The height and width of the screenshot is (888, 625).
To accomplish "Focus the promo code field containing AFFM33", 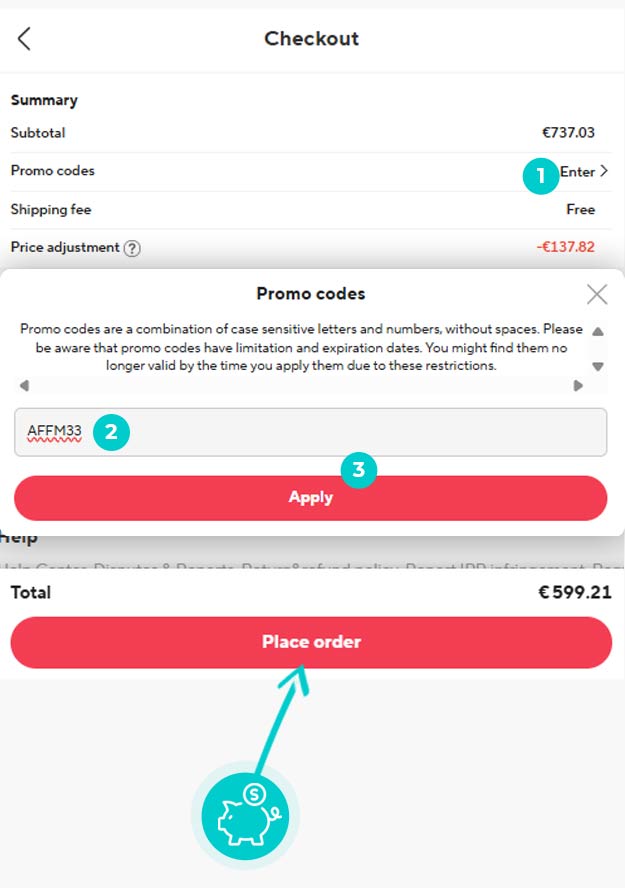I will pyautogui.click(x=360, y=432).
